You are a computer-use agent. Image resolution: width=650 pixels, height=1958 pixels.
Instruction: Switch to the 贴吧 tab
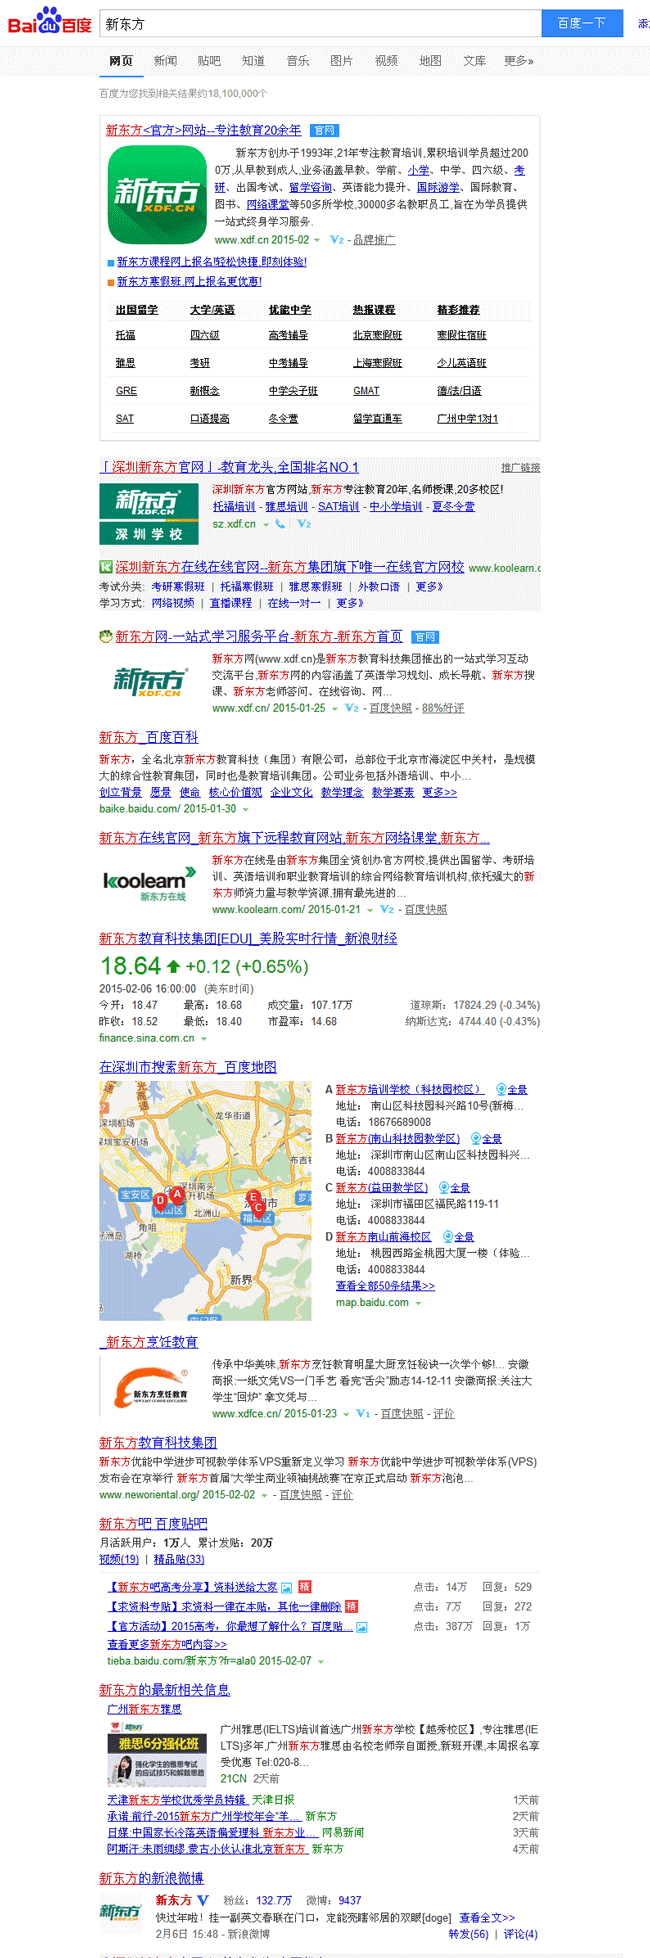coord(209,61)
